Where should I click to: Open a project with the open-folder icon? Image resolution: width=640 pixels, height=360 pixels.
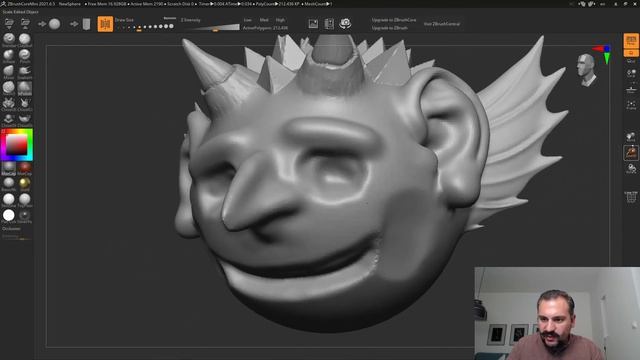coord(9,24)
